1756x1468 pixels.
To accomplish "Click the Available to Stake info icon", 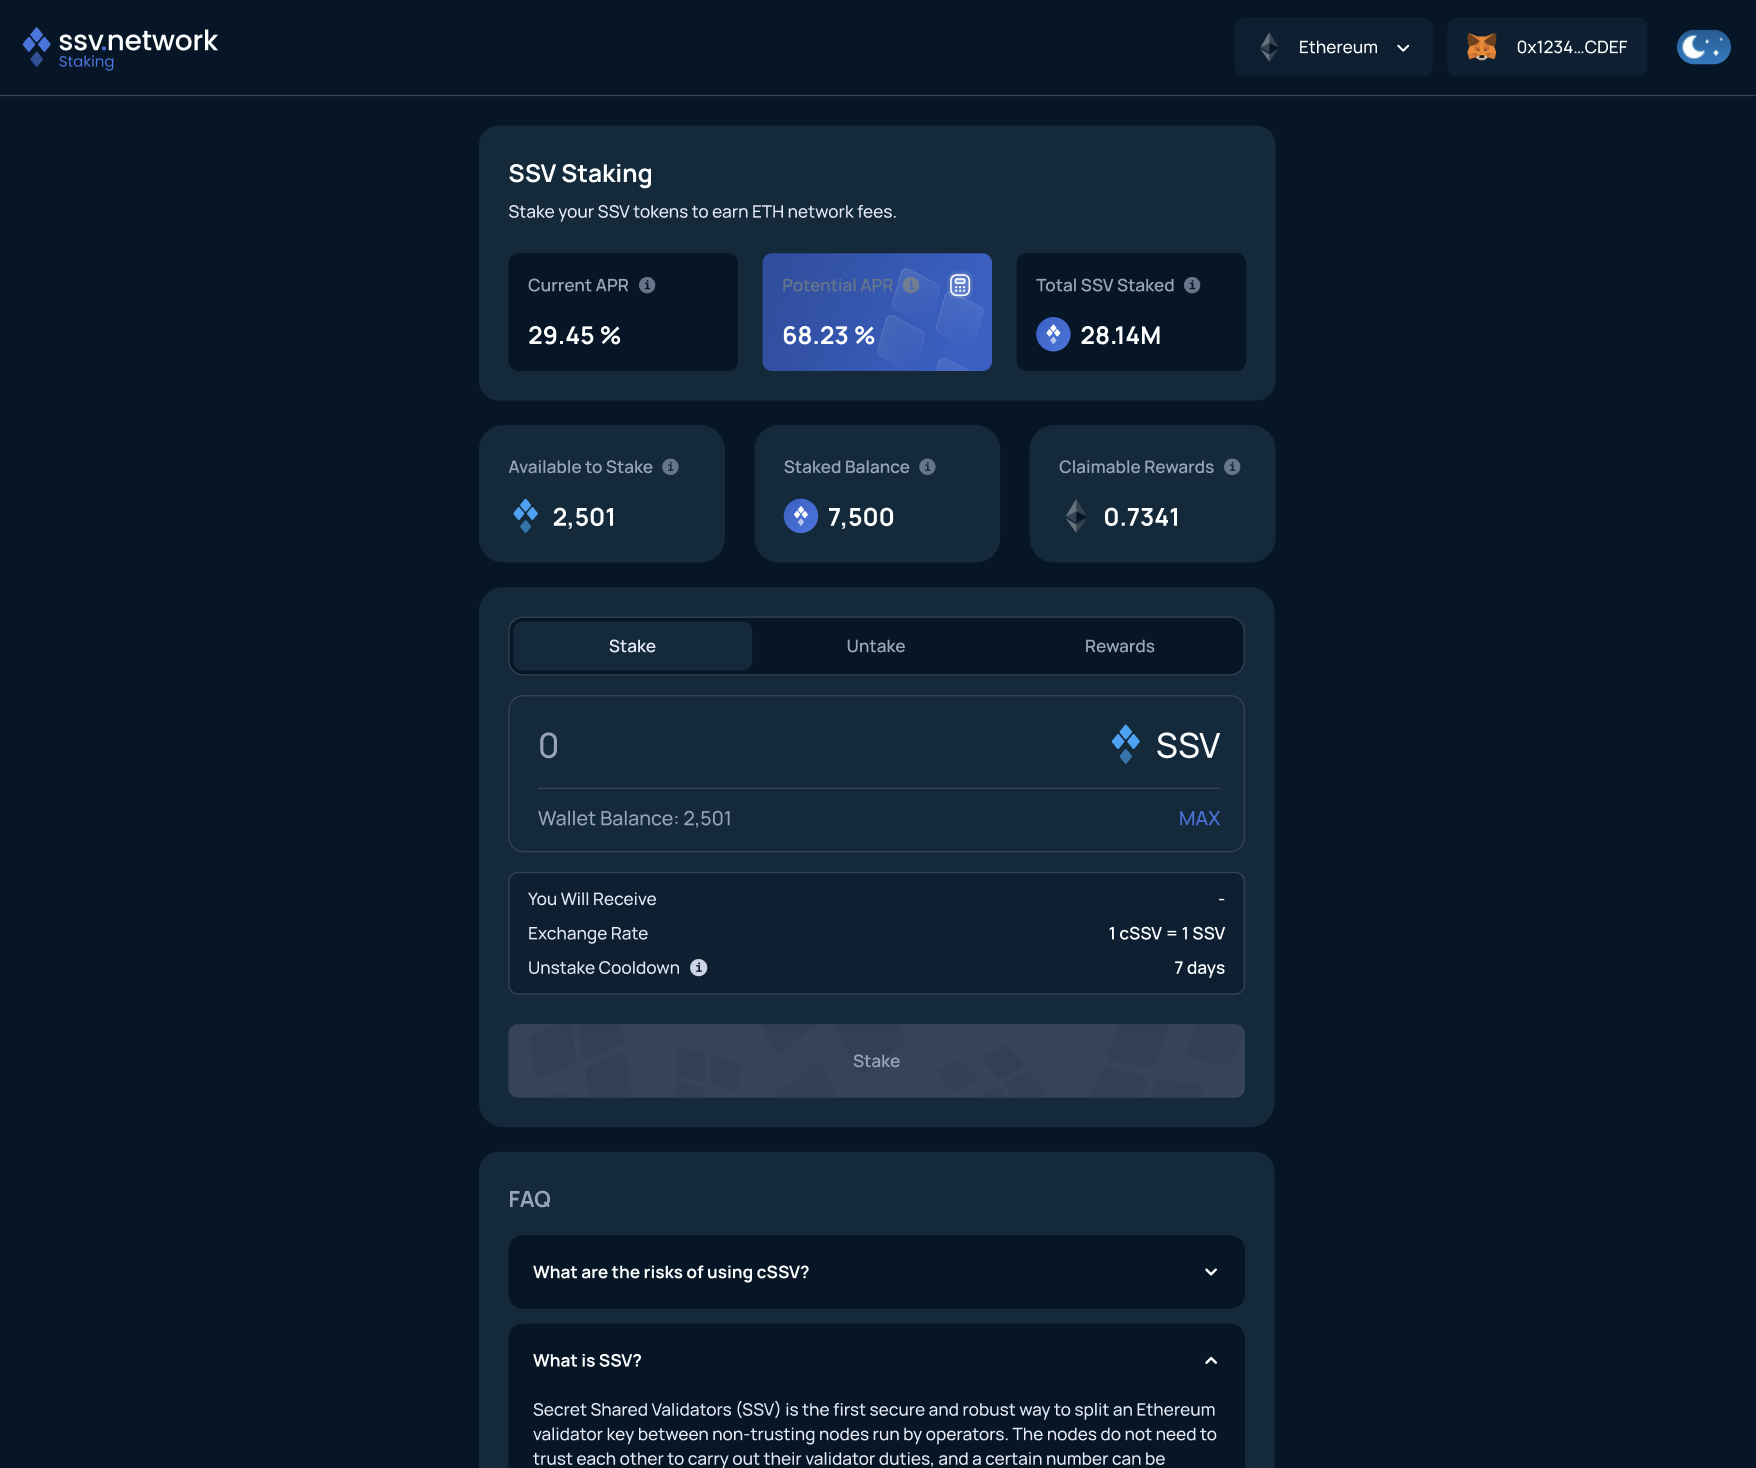I will [670, 467].
